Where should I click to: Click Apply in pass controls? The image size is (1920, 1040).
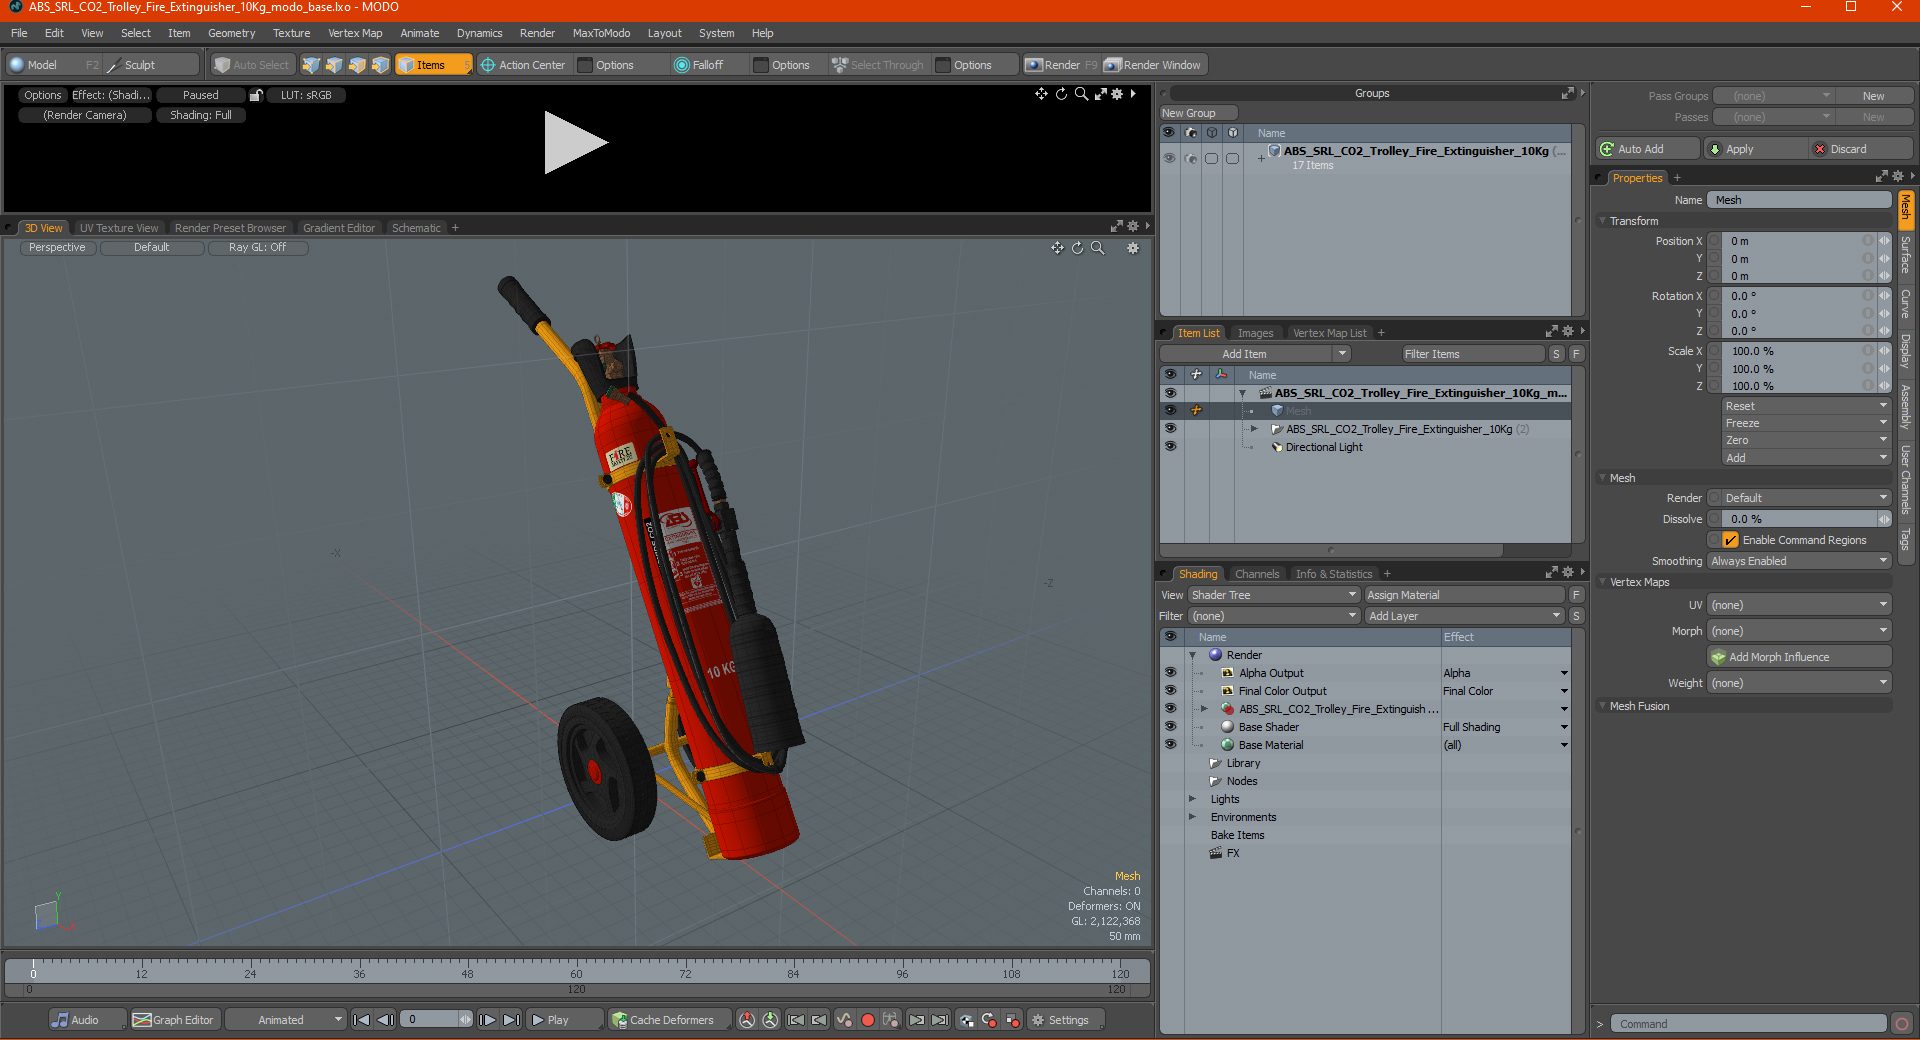pos(1755,149)
